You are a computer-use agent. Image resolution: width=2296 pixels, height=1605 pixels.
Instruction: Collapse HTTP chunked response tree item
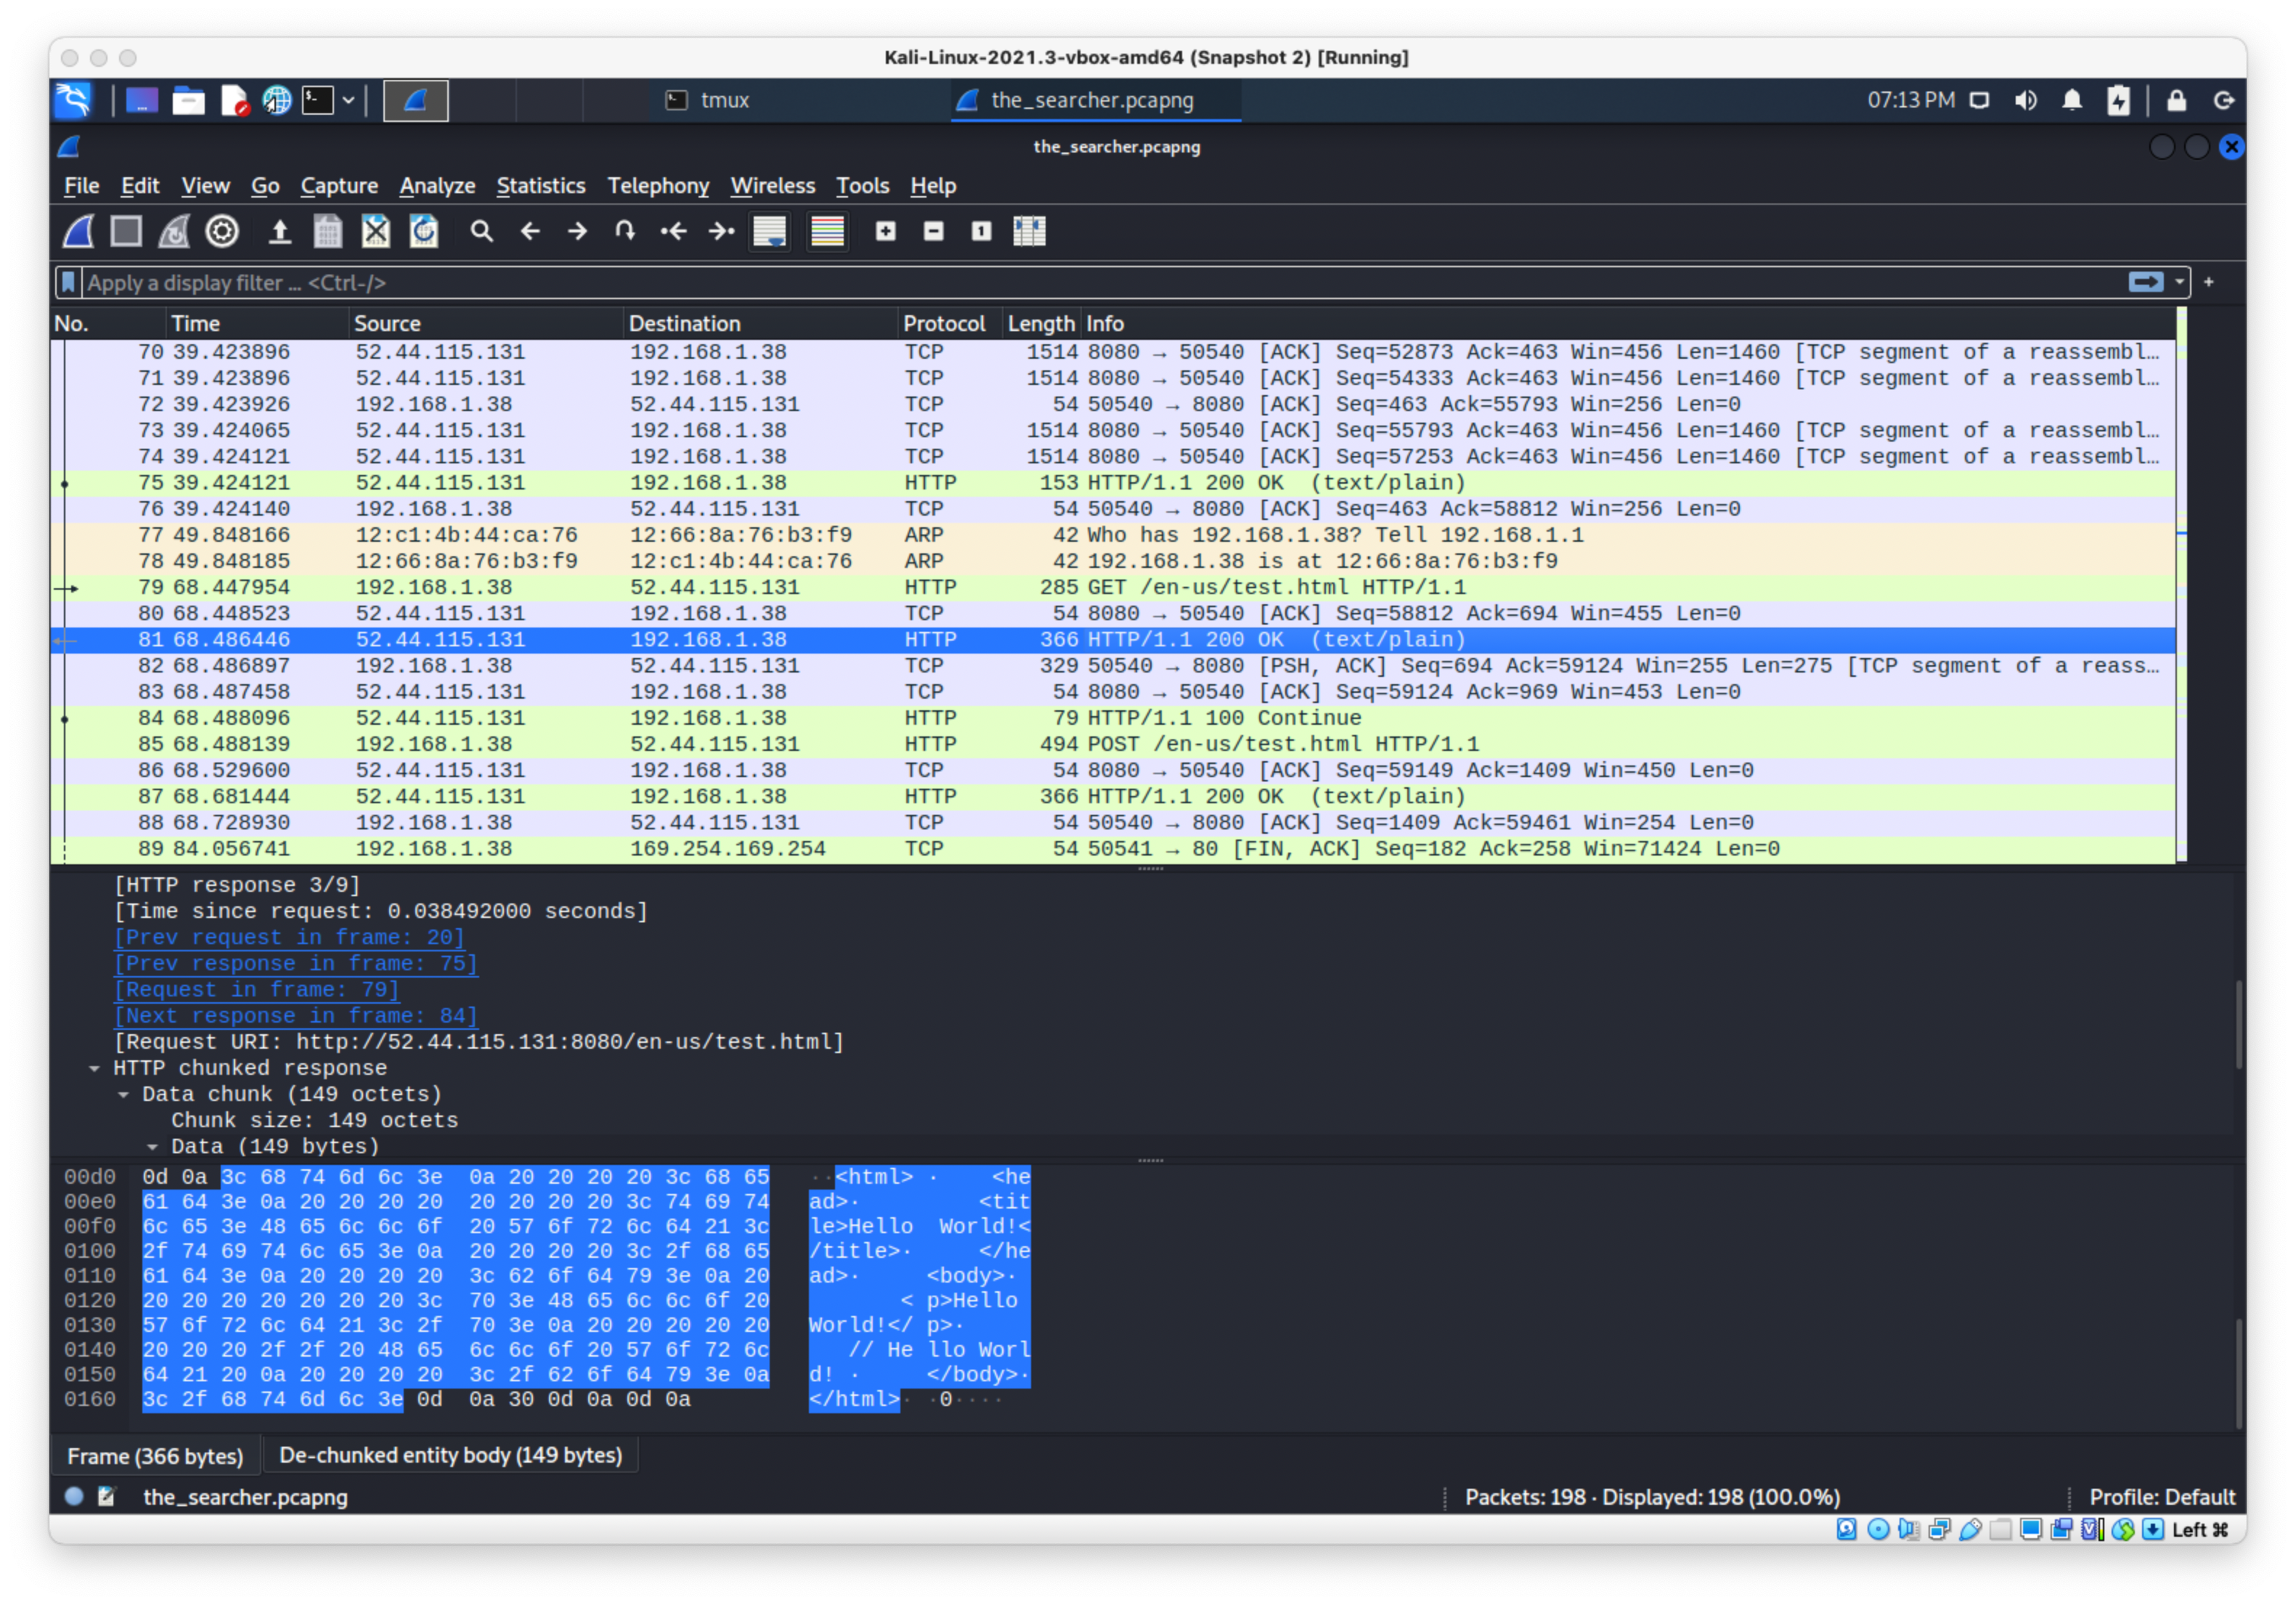pos(94,1068)
